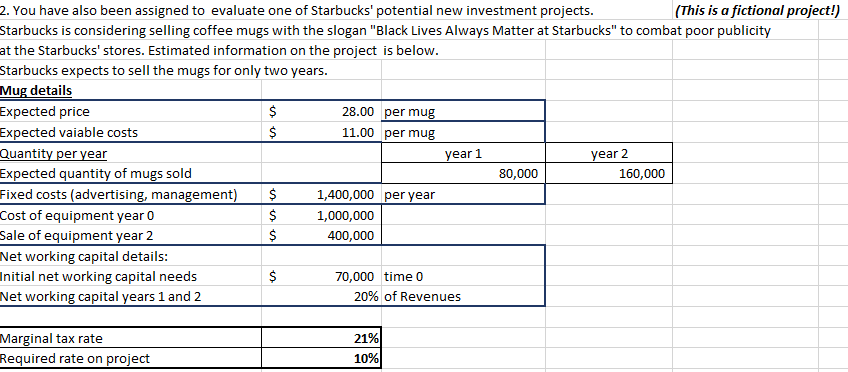This screenshot has height=372, width=848.
Task: Click "Required rate on project" label cell
Action: coord(131,358)
